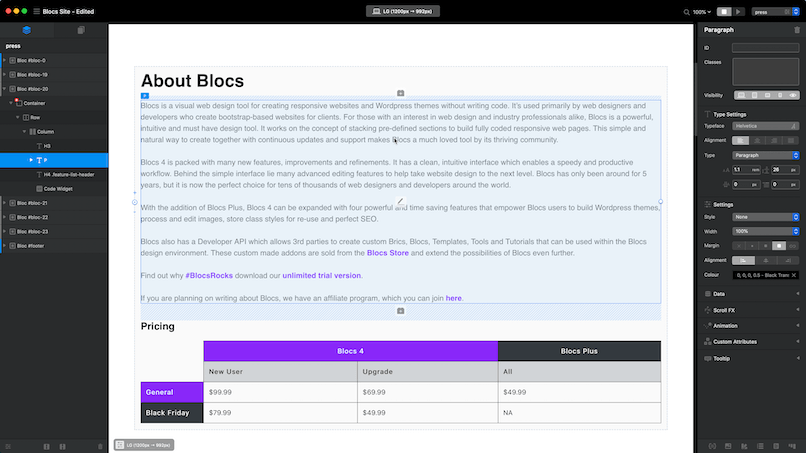
Task: Click the bottom LG breakpoint status badge
Action: [x=144, y=445]
